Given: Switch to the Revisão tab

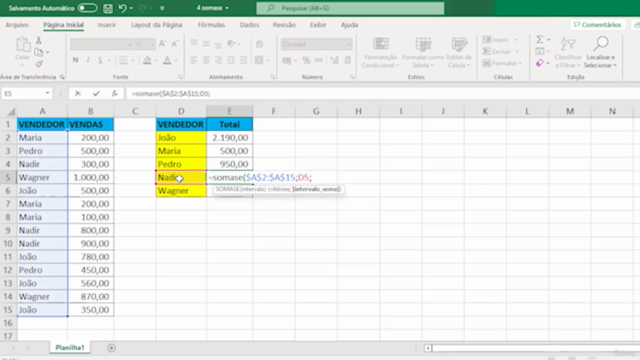Looking at the screenshot, I should (x=284, y=25).
